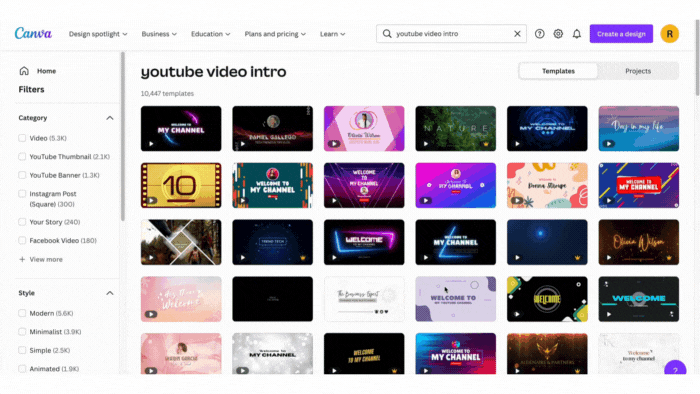Check the Minimalist style filter
Screen dimensions: 700x394
[x=22, y=332]
